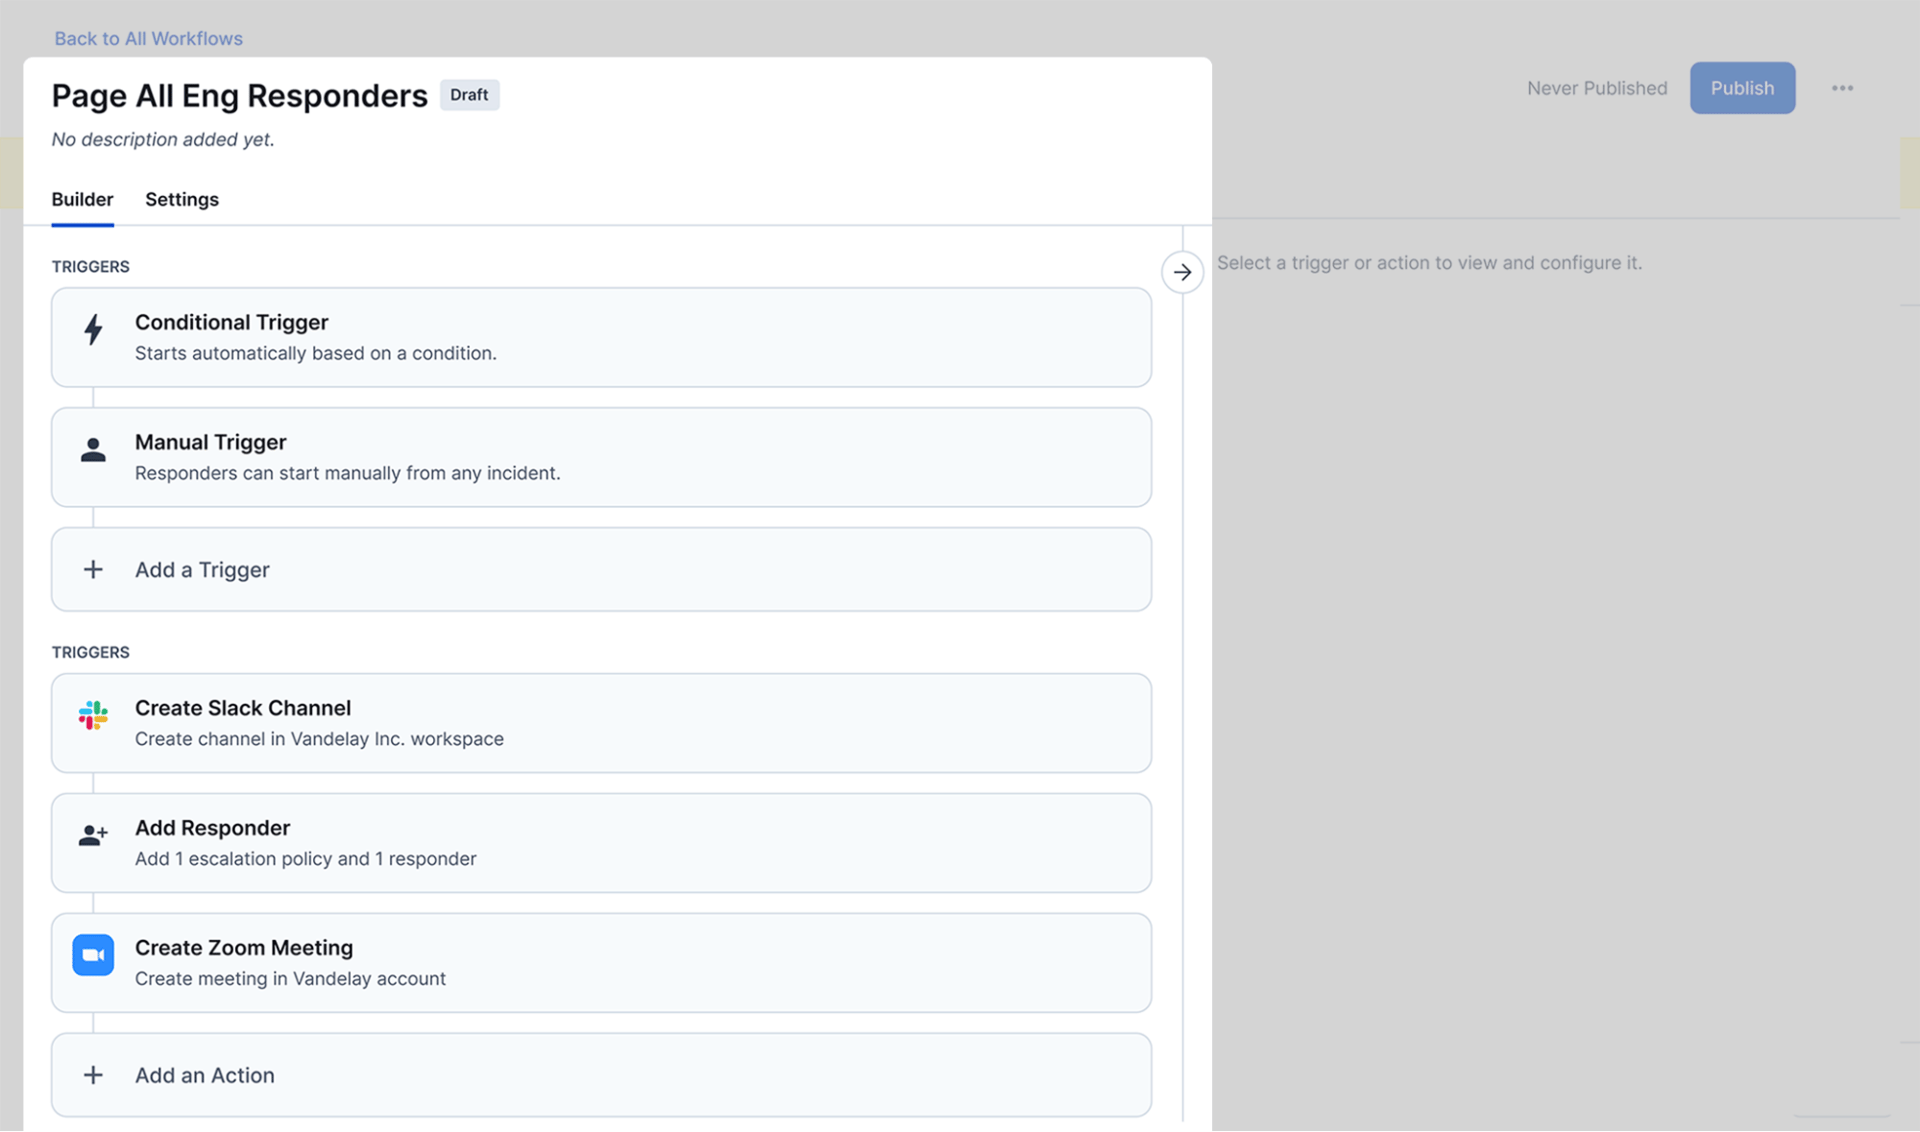Expand the Create Zoom Meeting action card
Image resolution: width=1920 pixels, height=1132 pixels.
click(x=601, y=962)
